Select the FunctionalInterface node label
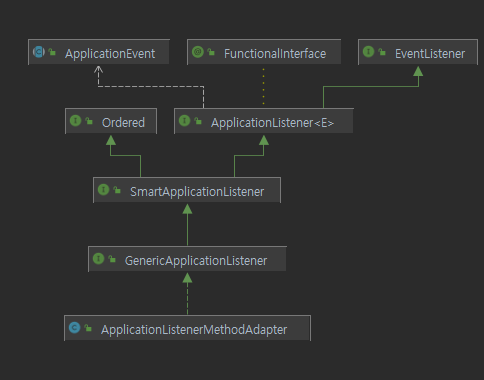Viewport: 484px width, 380px height. [275, 54]
